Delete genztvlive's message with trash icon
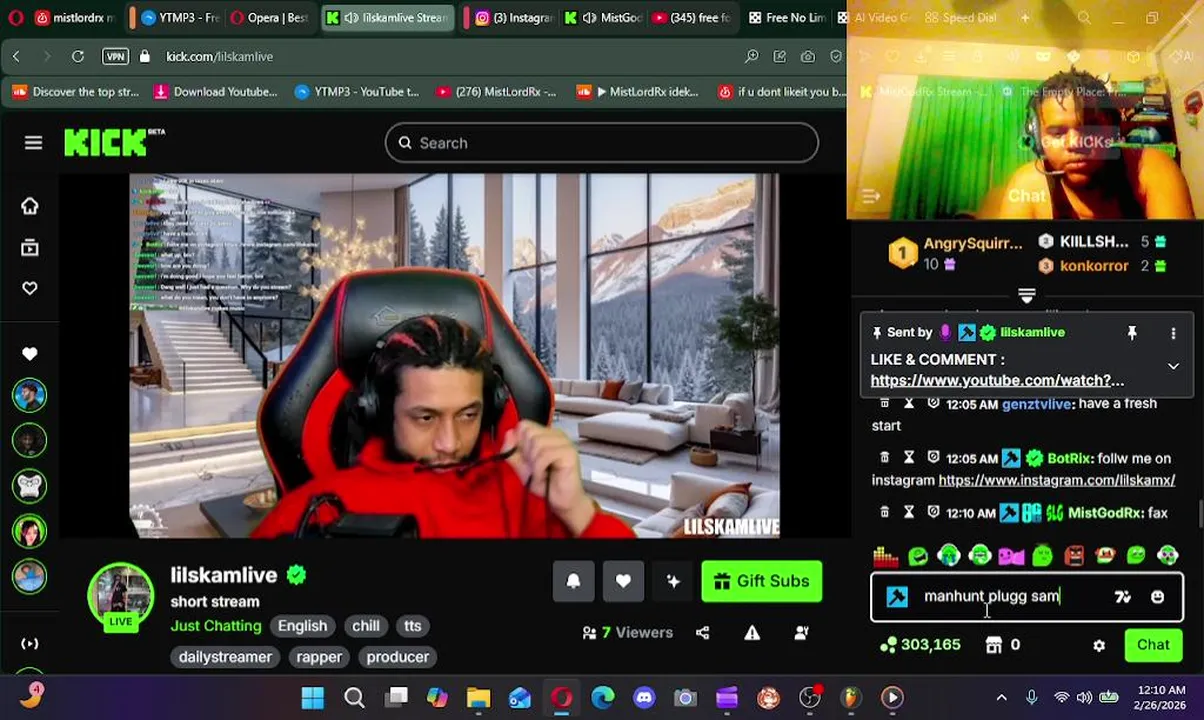This screenshot has width=1204, height=720. pos(884,403)
